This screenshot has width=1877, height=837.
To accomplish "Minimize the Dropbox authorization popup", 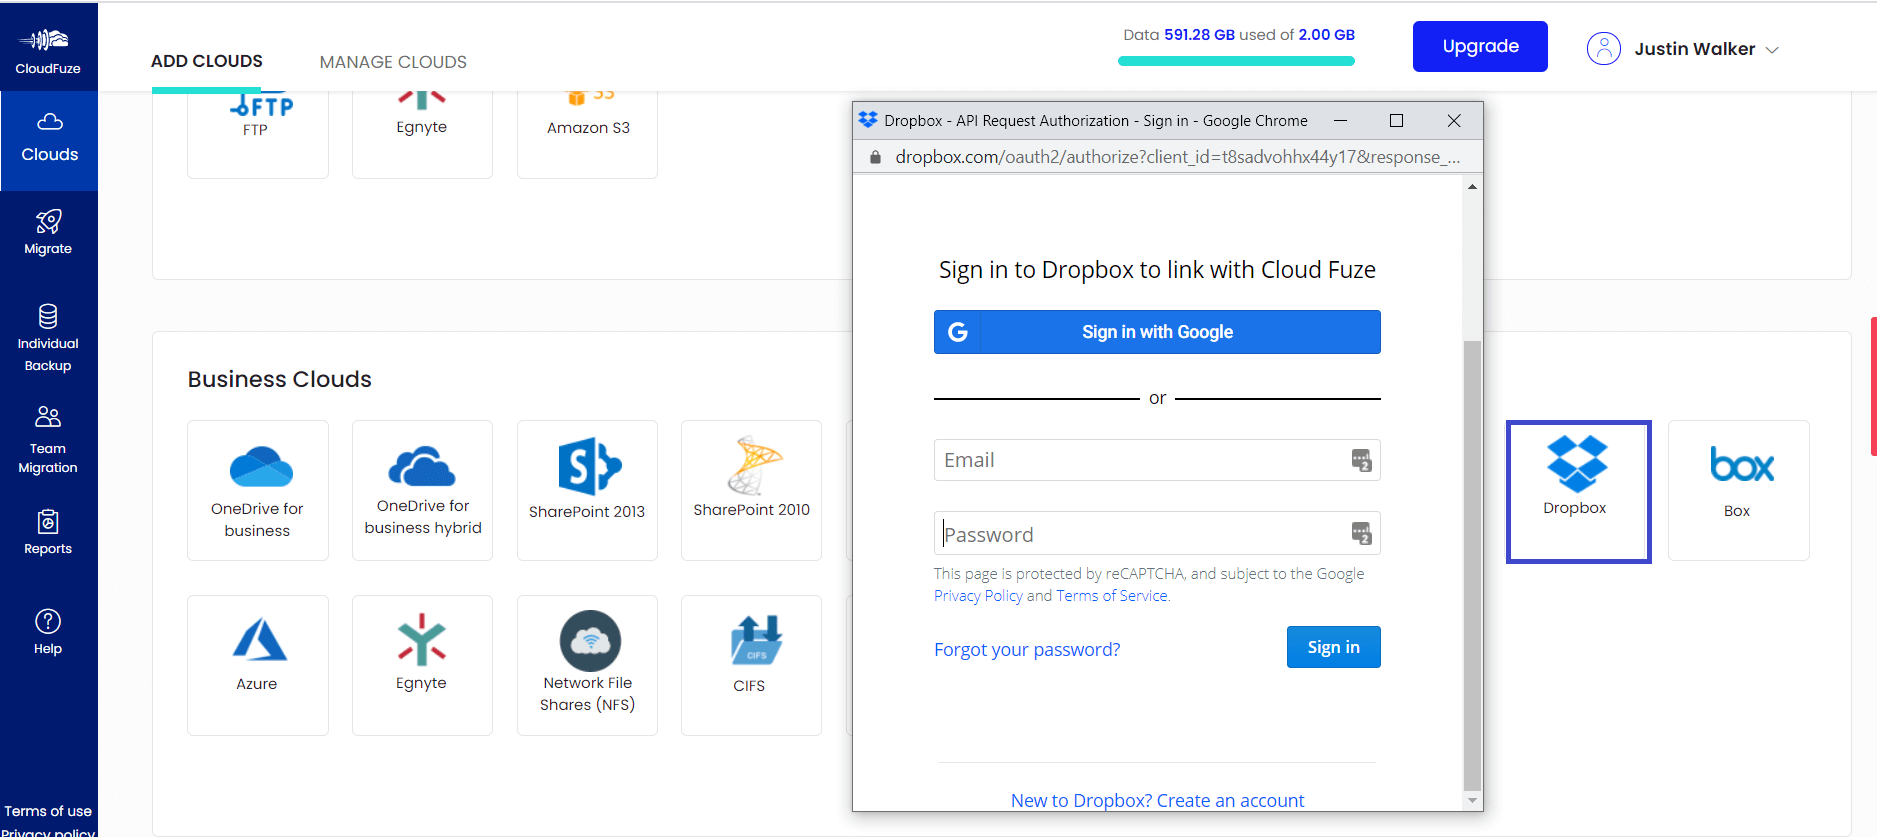I will tap(1340, 121).
